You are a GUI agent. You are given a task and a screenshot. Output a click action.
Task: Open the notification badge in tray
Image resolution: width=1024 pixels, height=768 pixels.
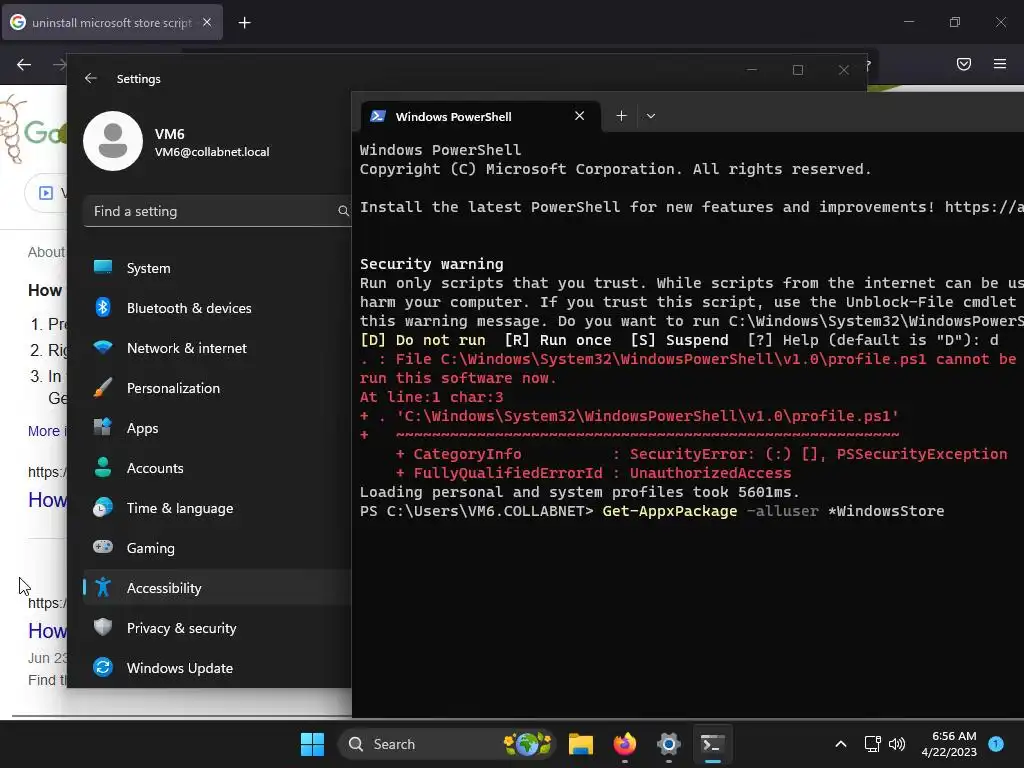pyautogui.click(x=996, y=743)
